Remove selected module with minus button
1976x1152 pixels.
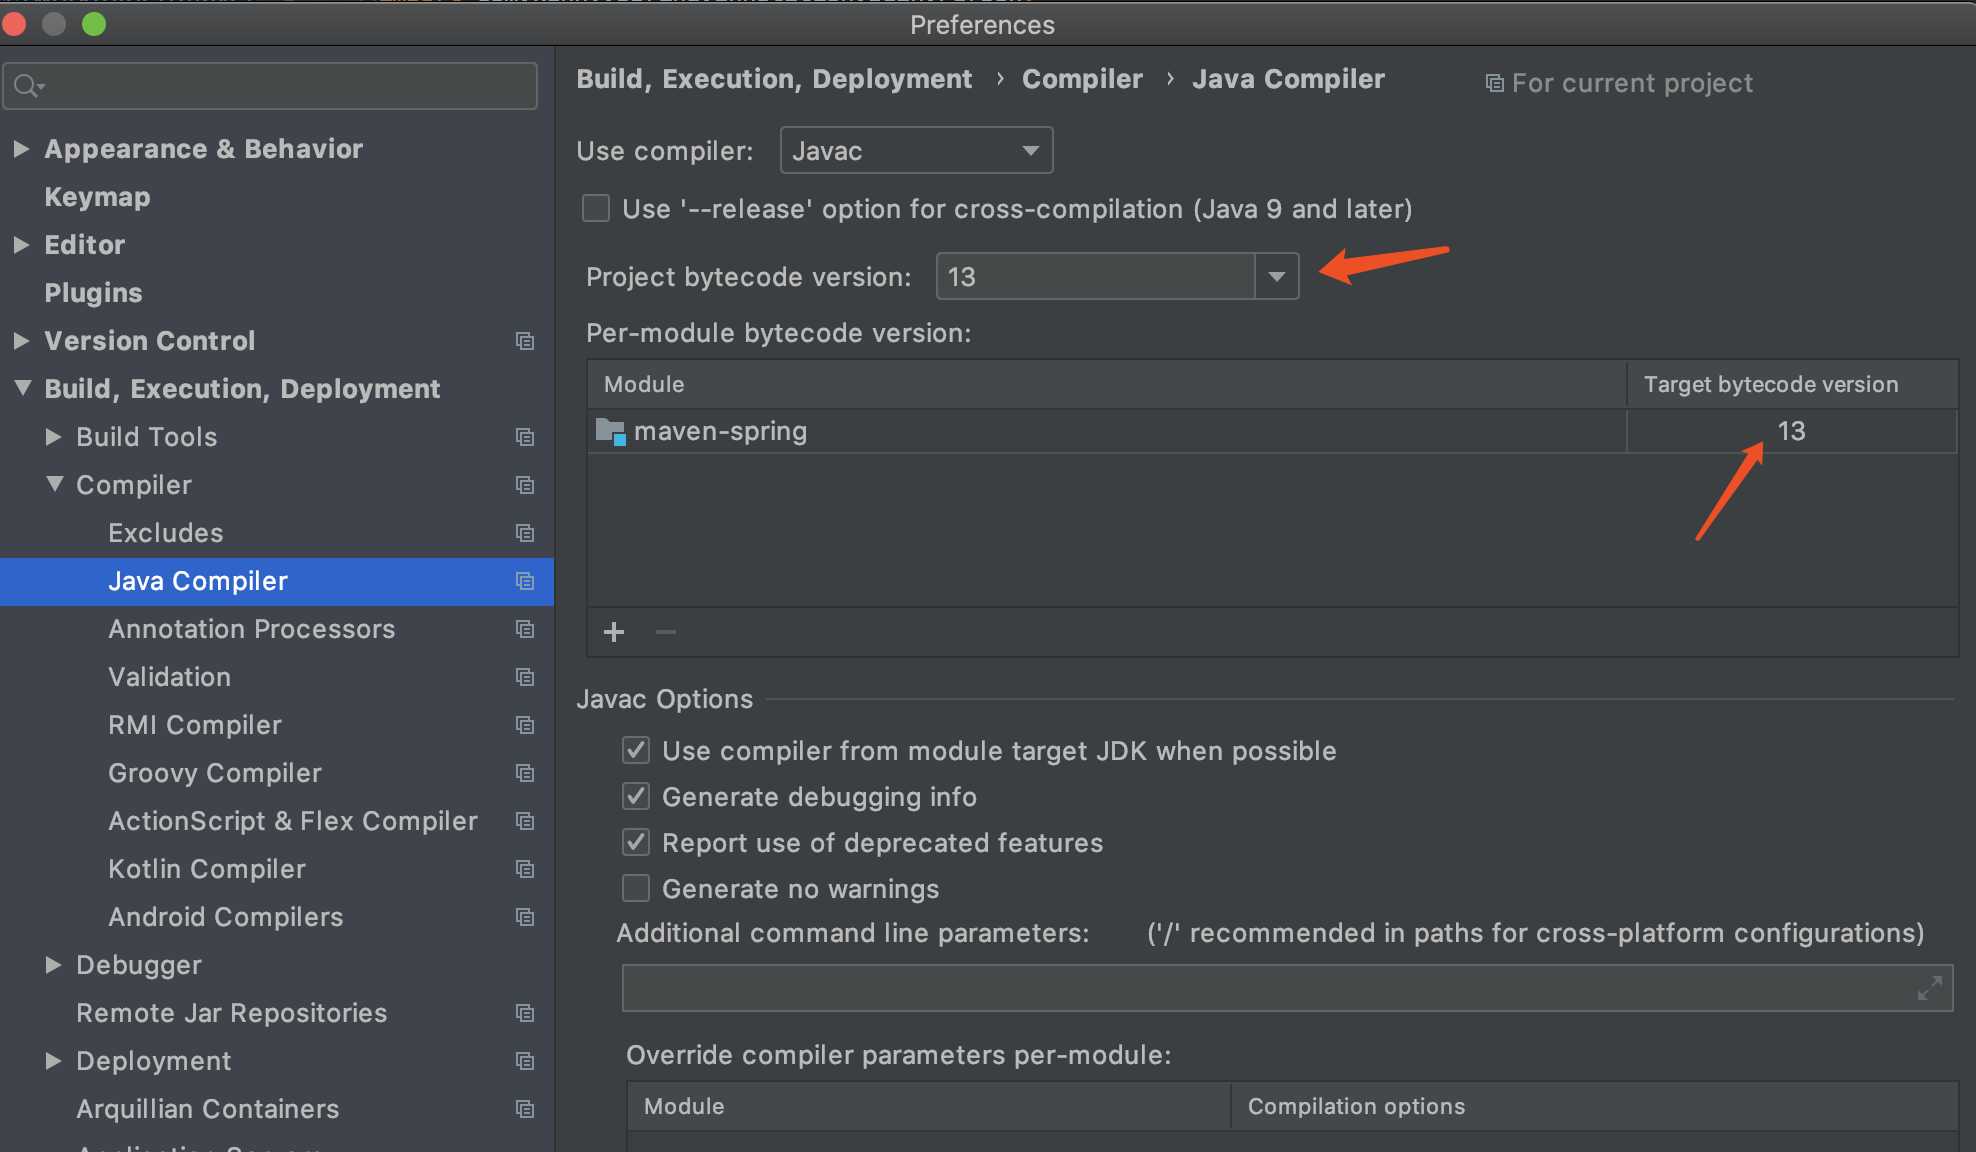(666, 632)
